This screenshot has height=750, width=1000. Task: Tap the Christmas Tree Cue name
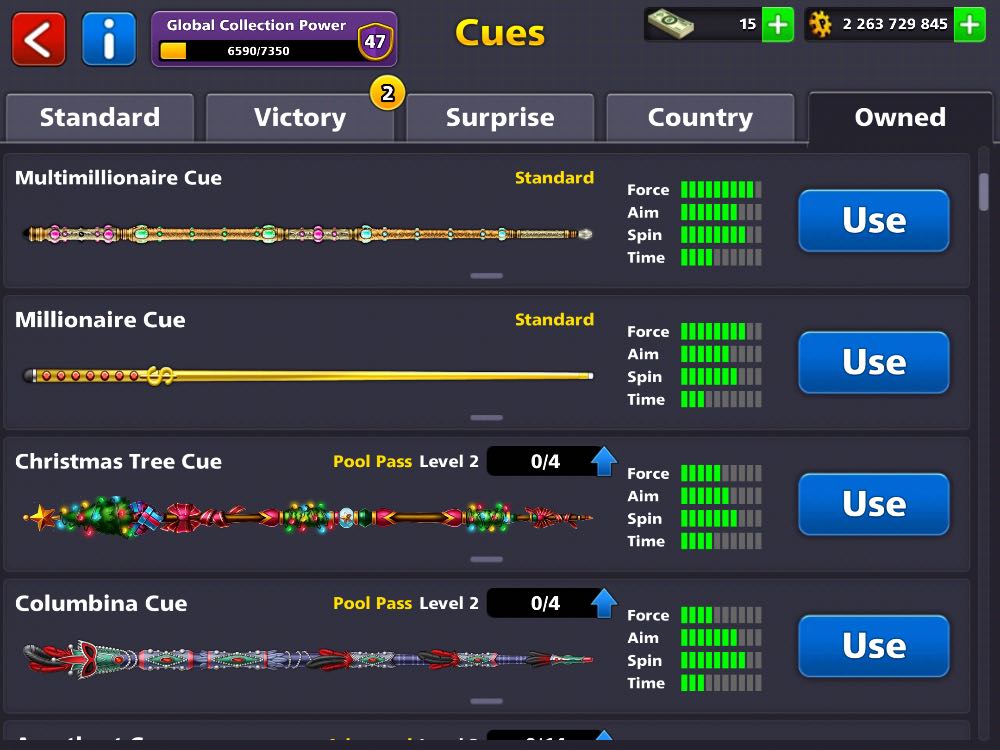119,461
